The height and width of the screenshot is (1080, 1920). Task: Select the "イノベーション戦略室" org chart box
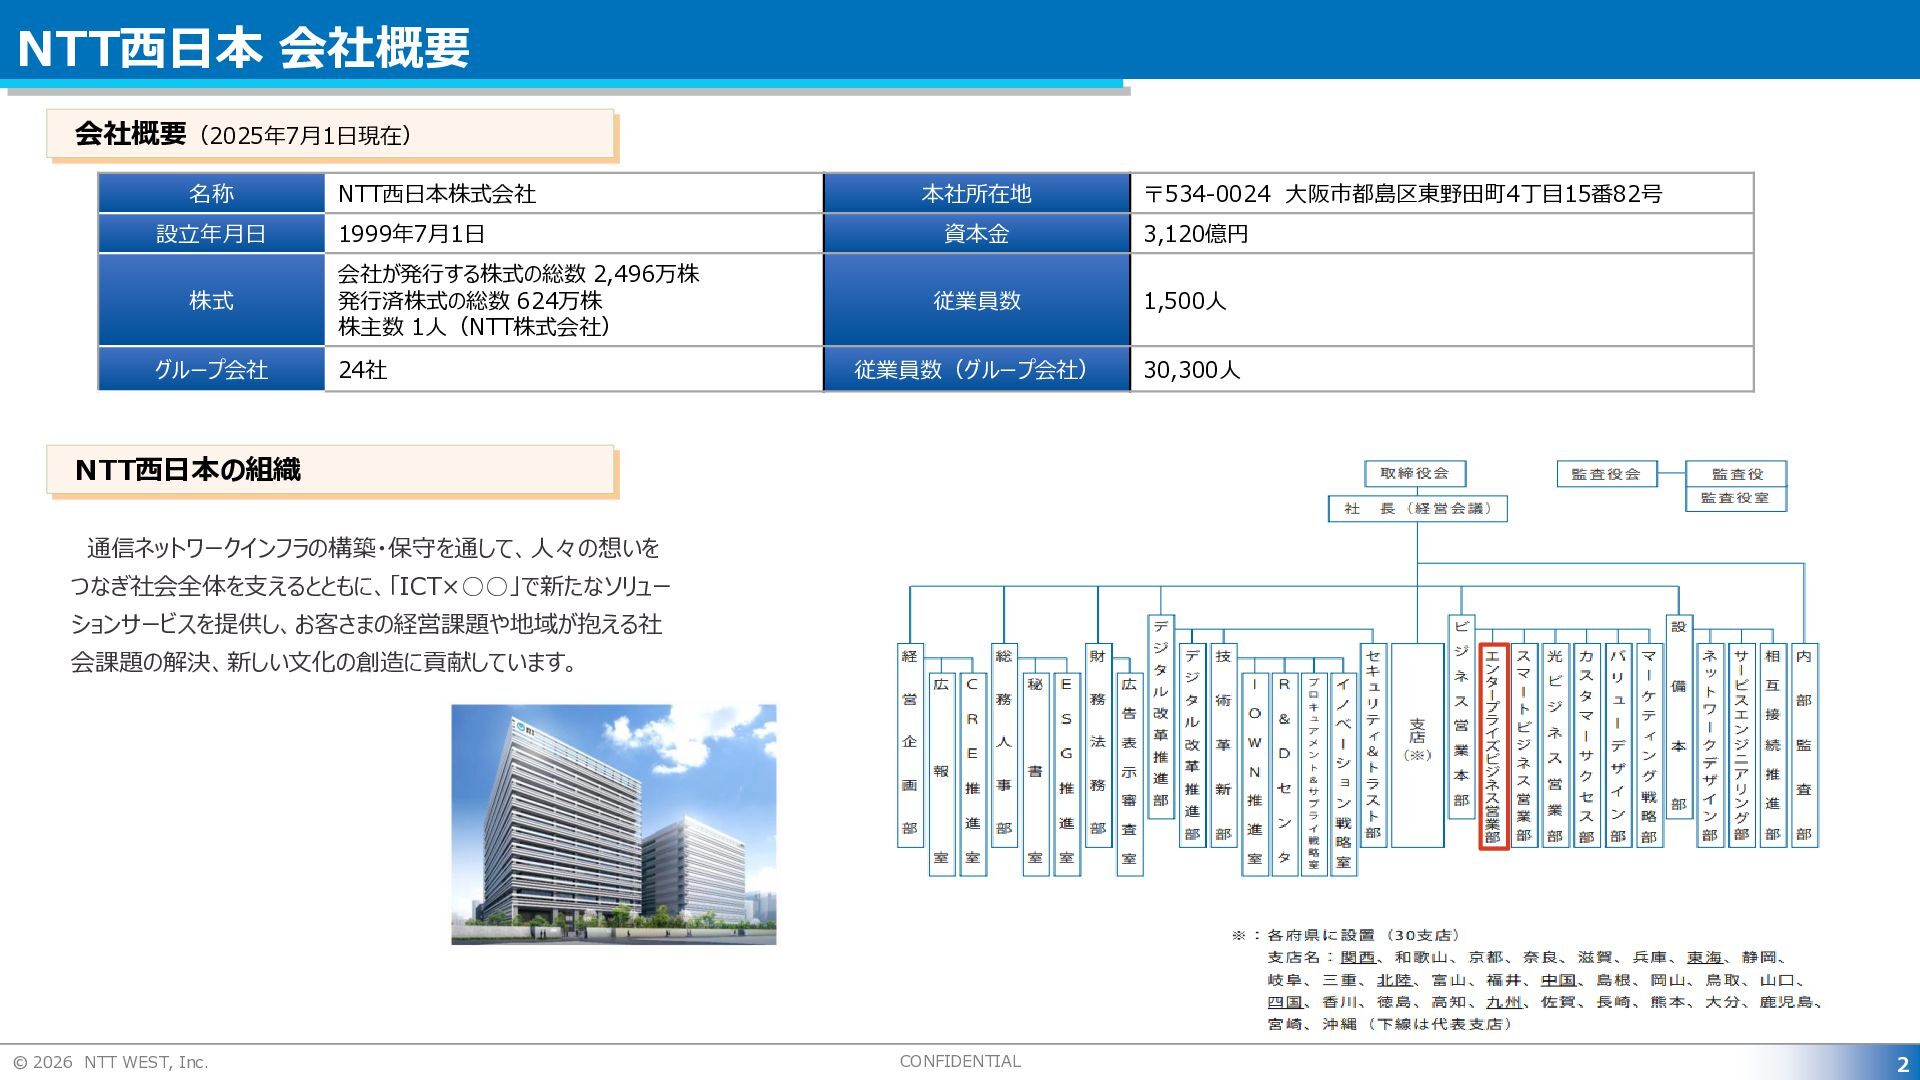tap(1343, 773)
